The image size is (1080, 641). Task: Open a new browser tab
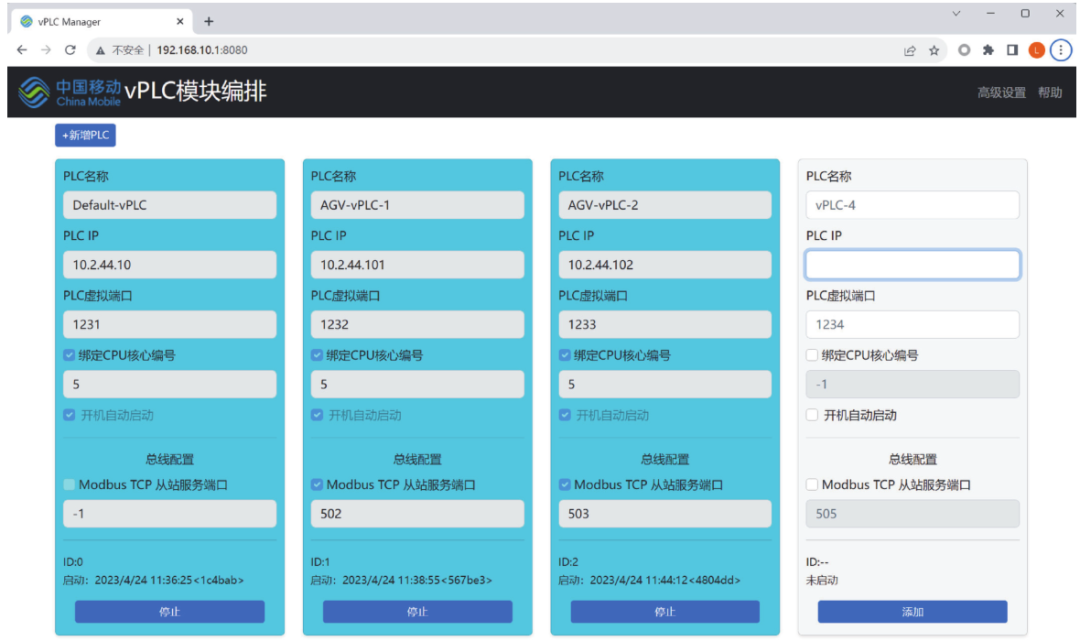pyautogui.click(x=209, y=21)
